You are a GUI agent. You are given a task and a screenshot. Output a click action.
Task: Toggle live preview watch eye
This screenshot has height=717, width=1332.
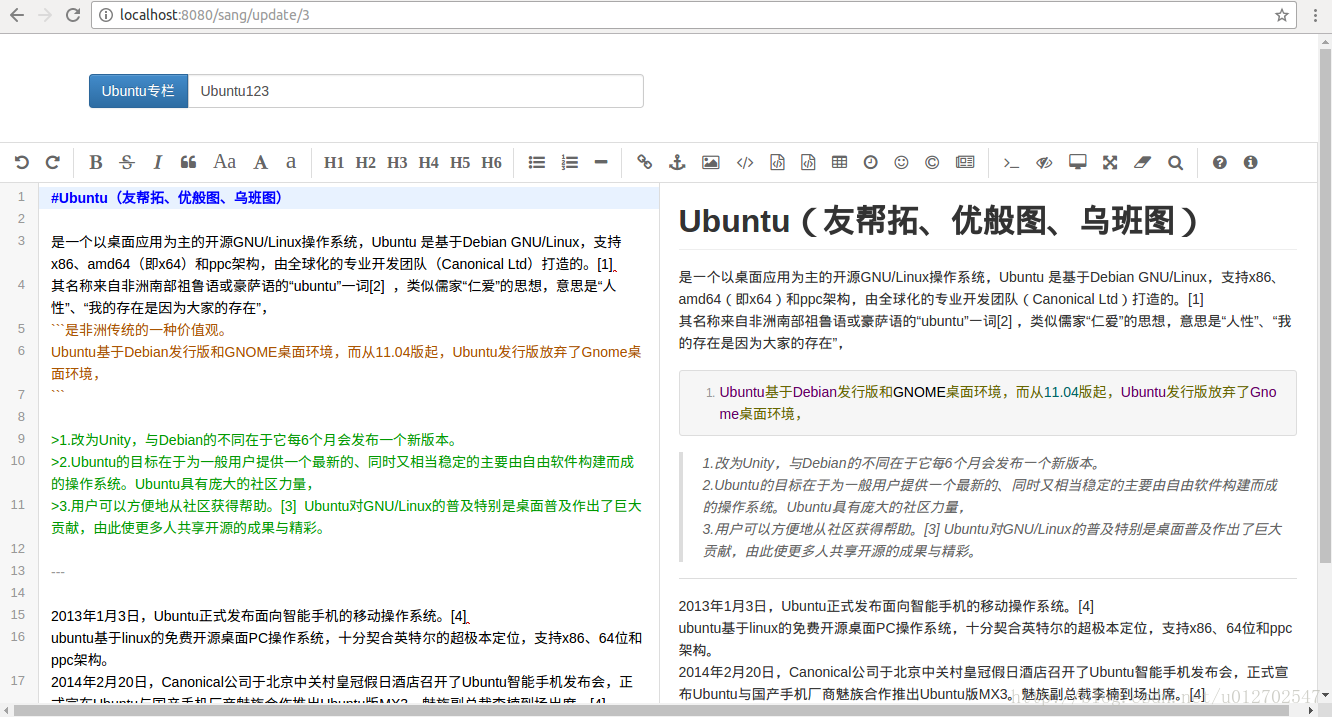click(x=1044, y=162)
